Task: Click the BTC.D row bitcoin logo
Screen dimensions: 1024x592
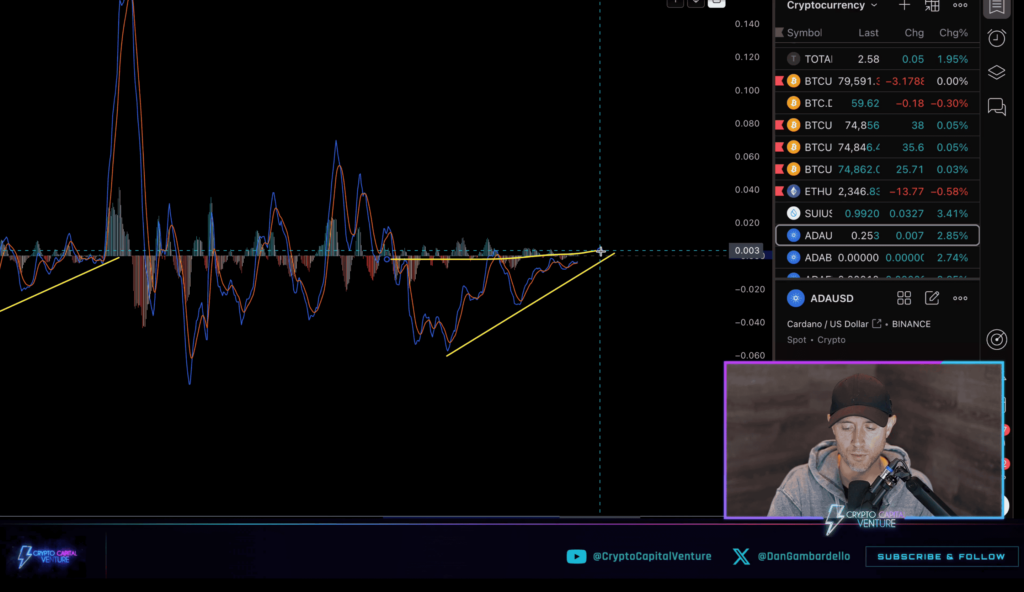Action: coord(793,103)
